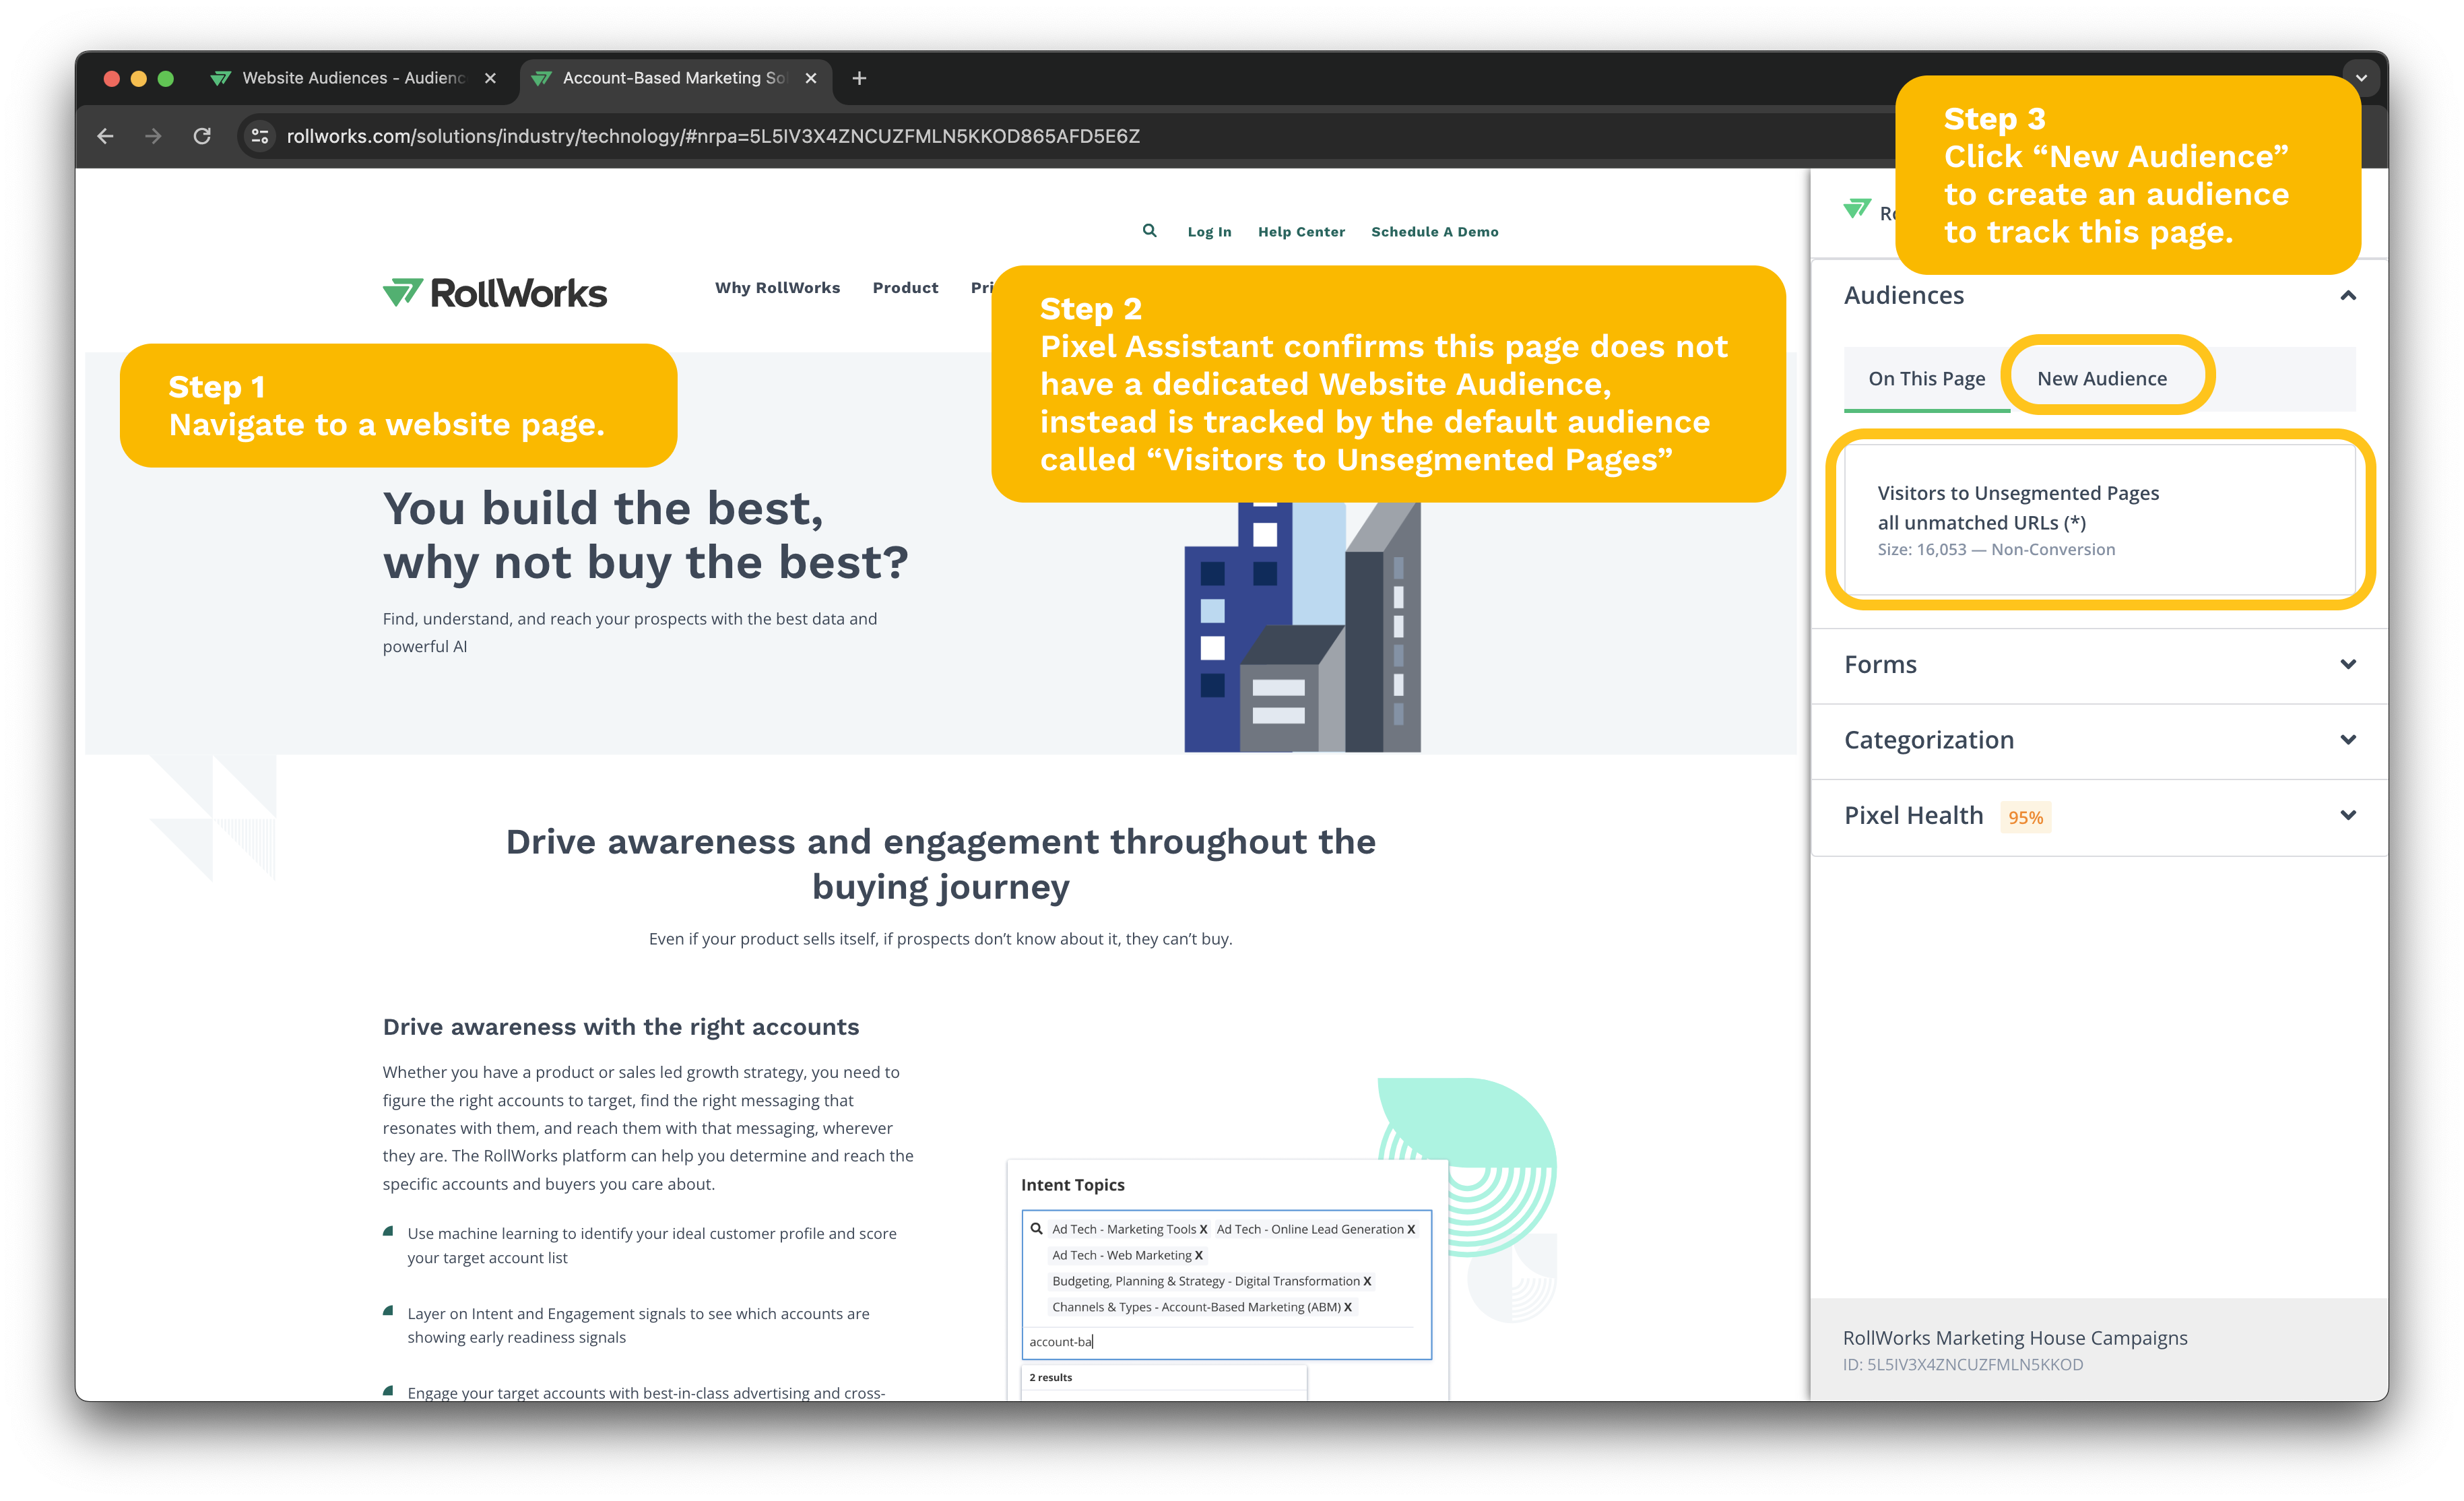Switch to the Website Audiences browser tab
The image size is (2464, 1501).
pos(350,78)
